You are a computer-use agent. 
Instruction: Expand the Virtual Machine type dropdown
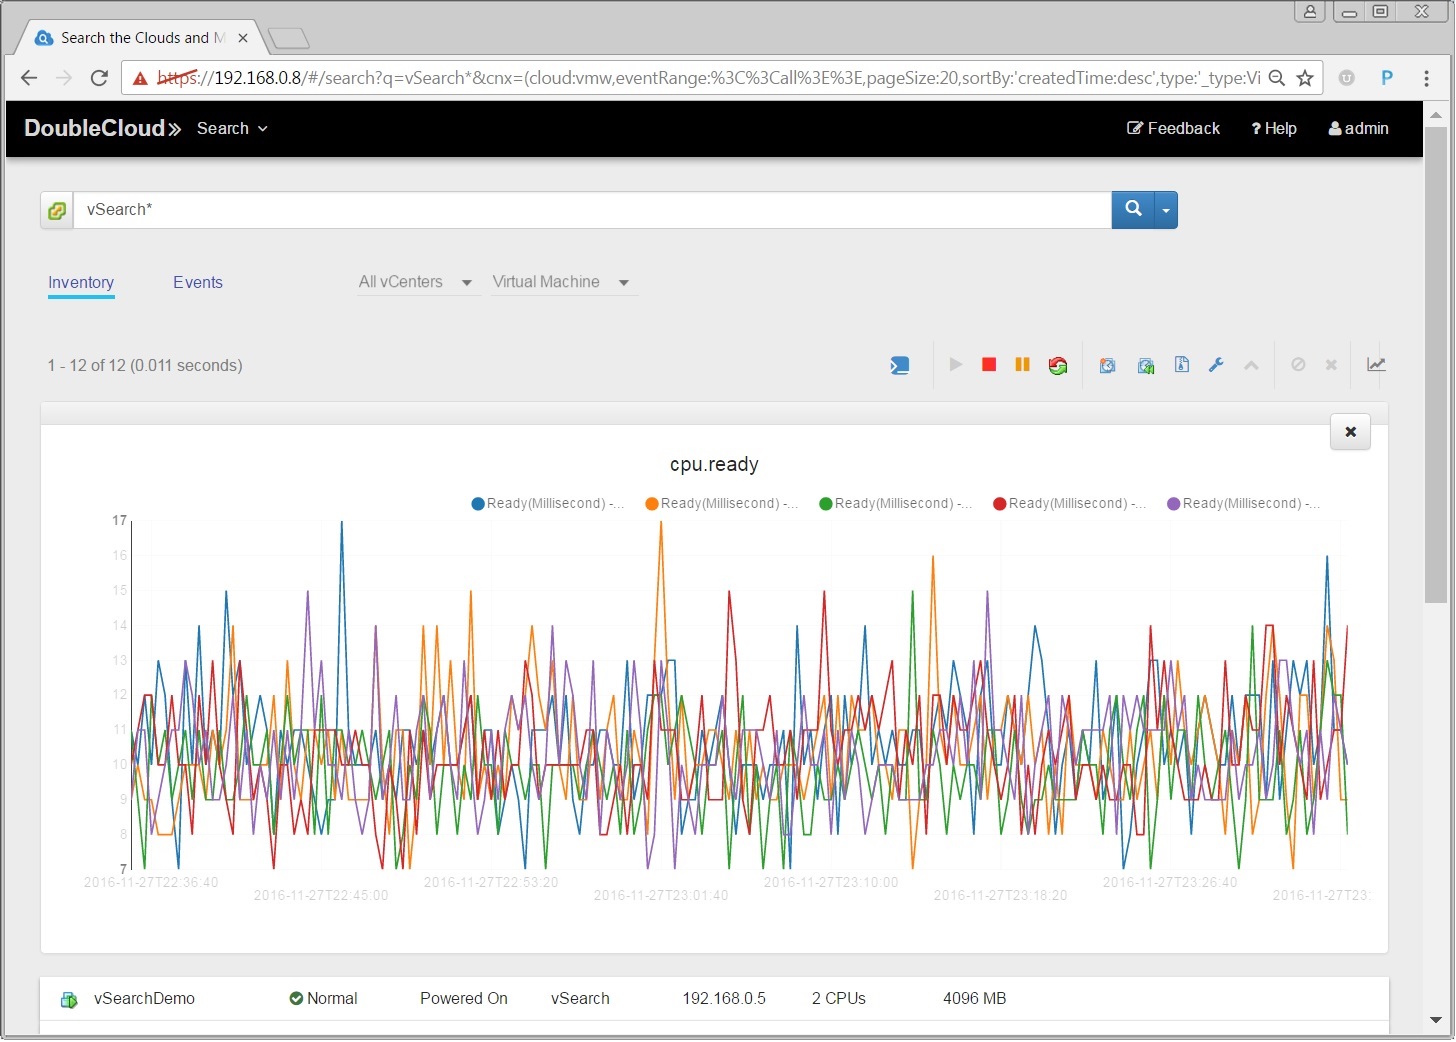point(560,282)
